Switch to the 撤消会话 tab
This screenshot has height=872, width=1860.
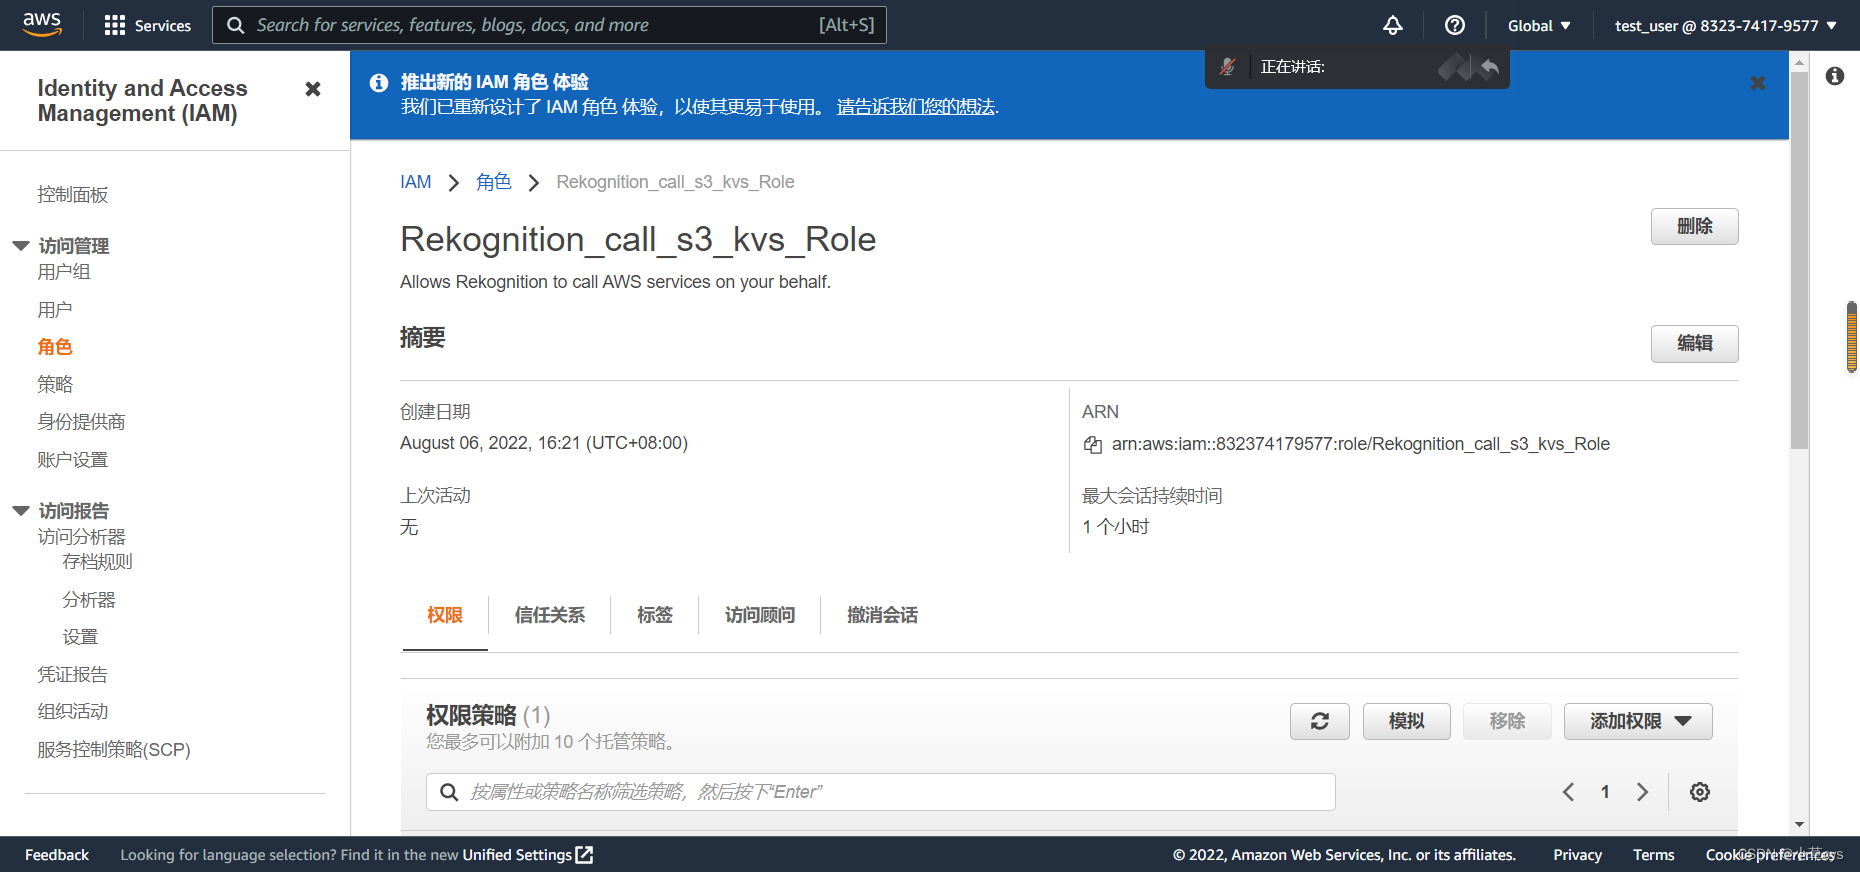(x=882, y=615)
